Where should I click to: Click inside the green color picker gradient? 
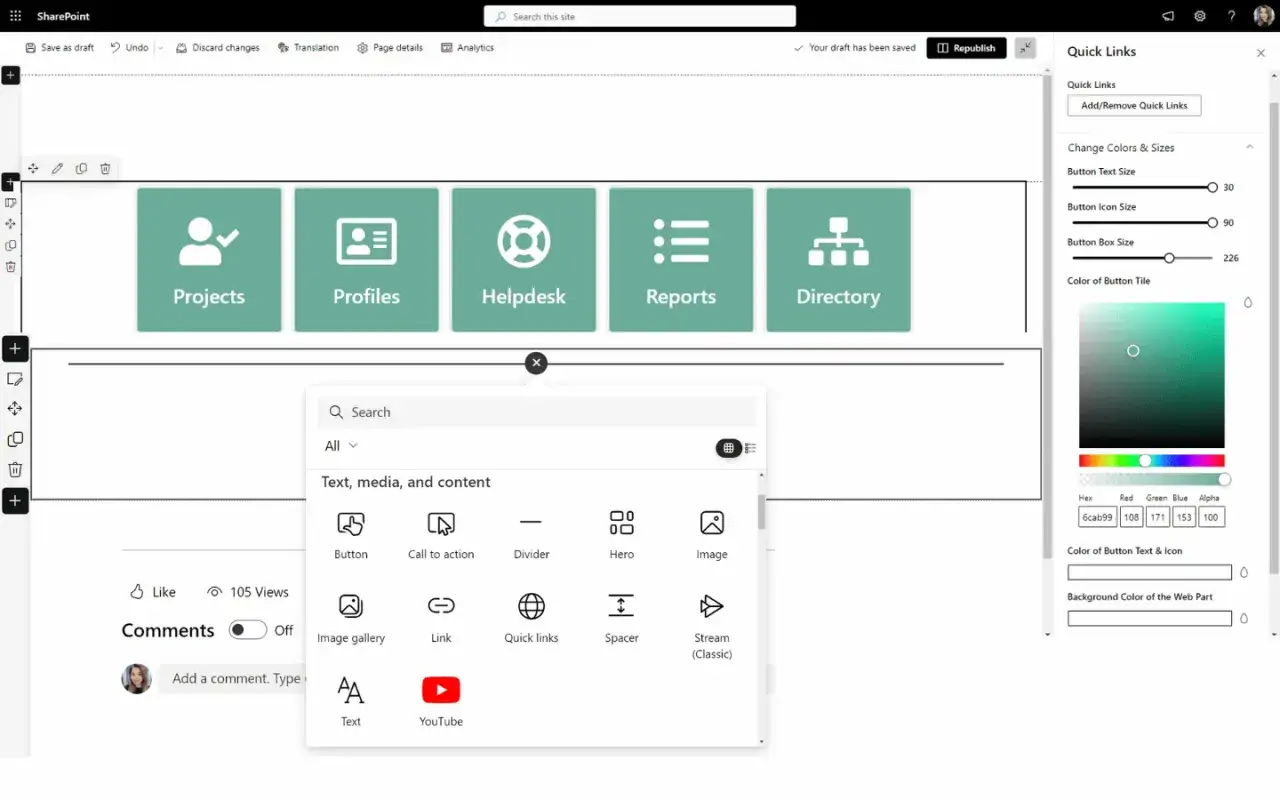pos(1152,375)
